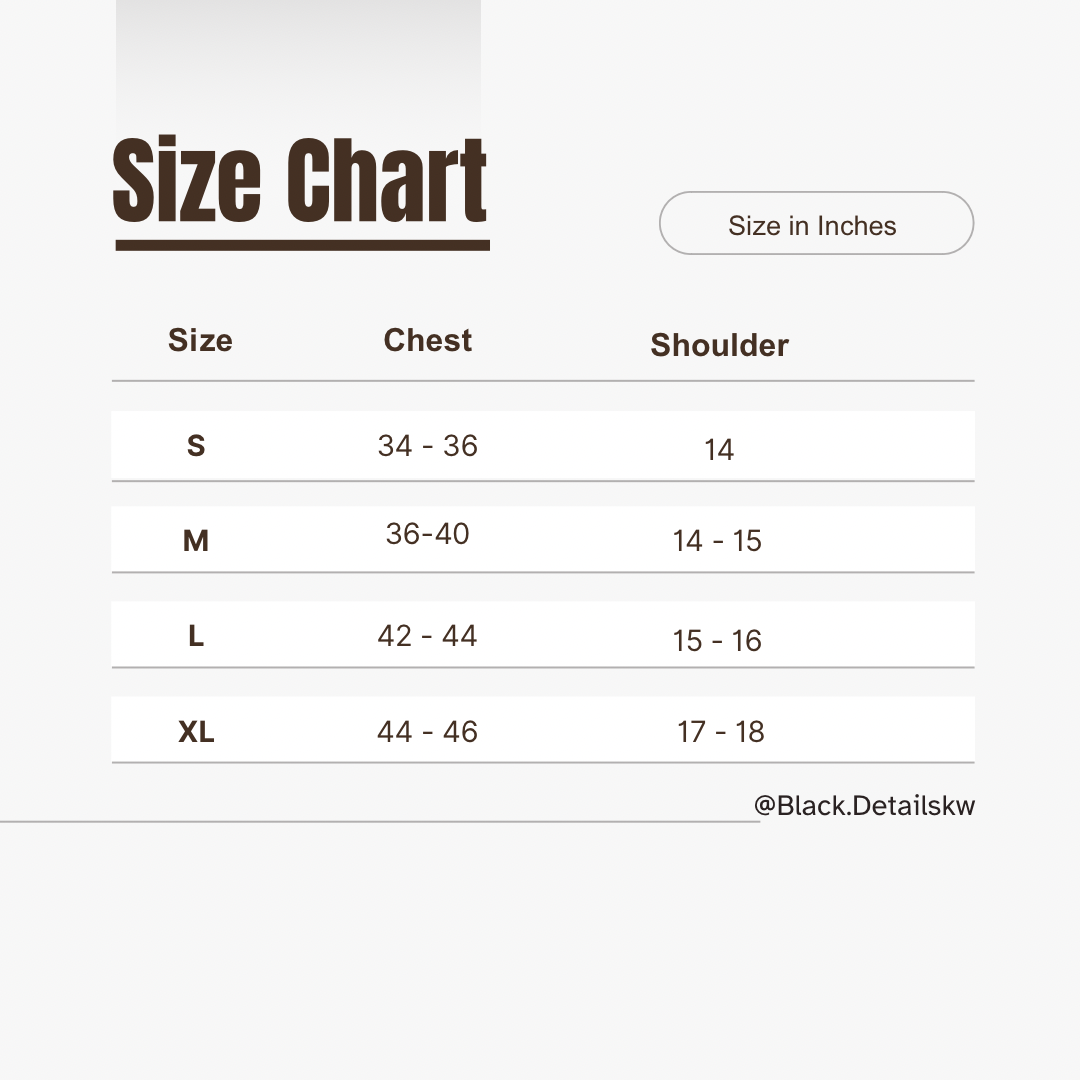Select chest value 42 - 44
The width and height of the screenshot is (1080, 1080).
point(427,636)
